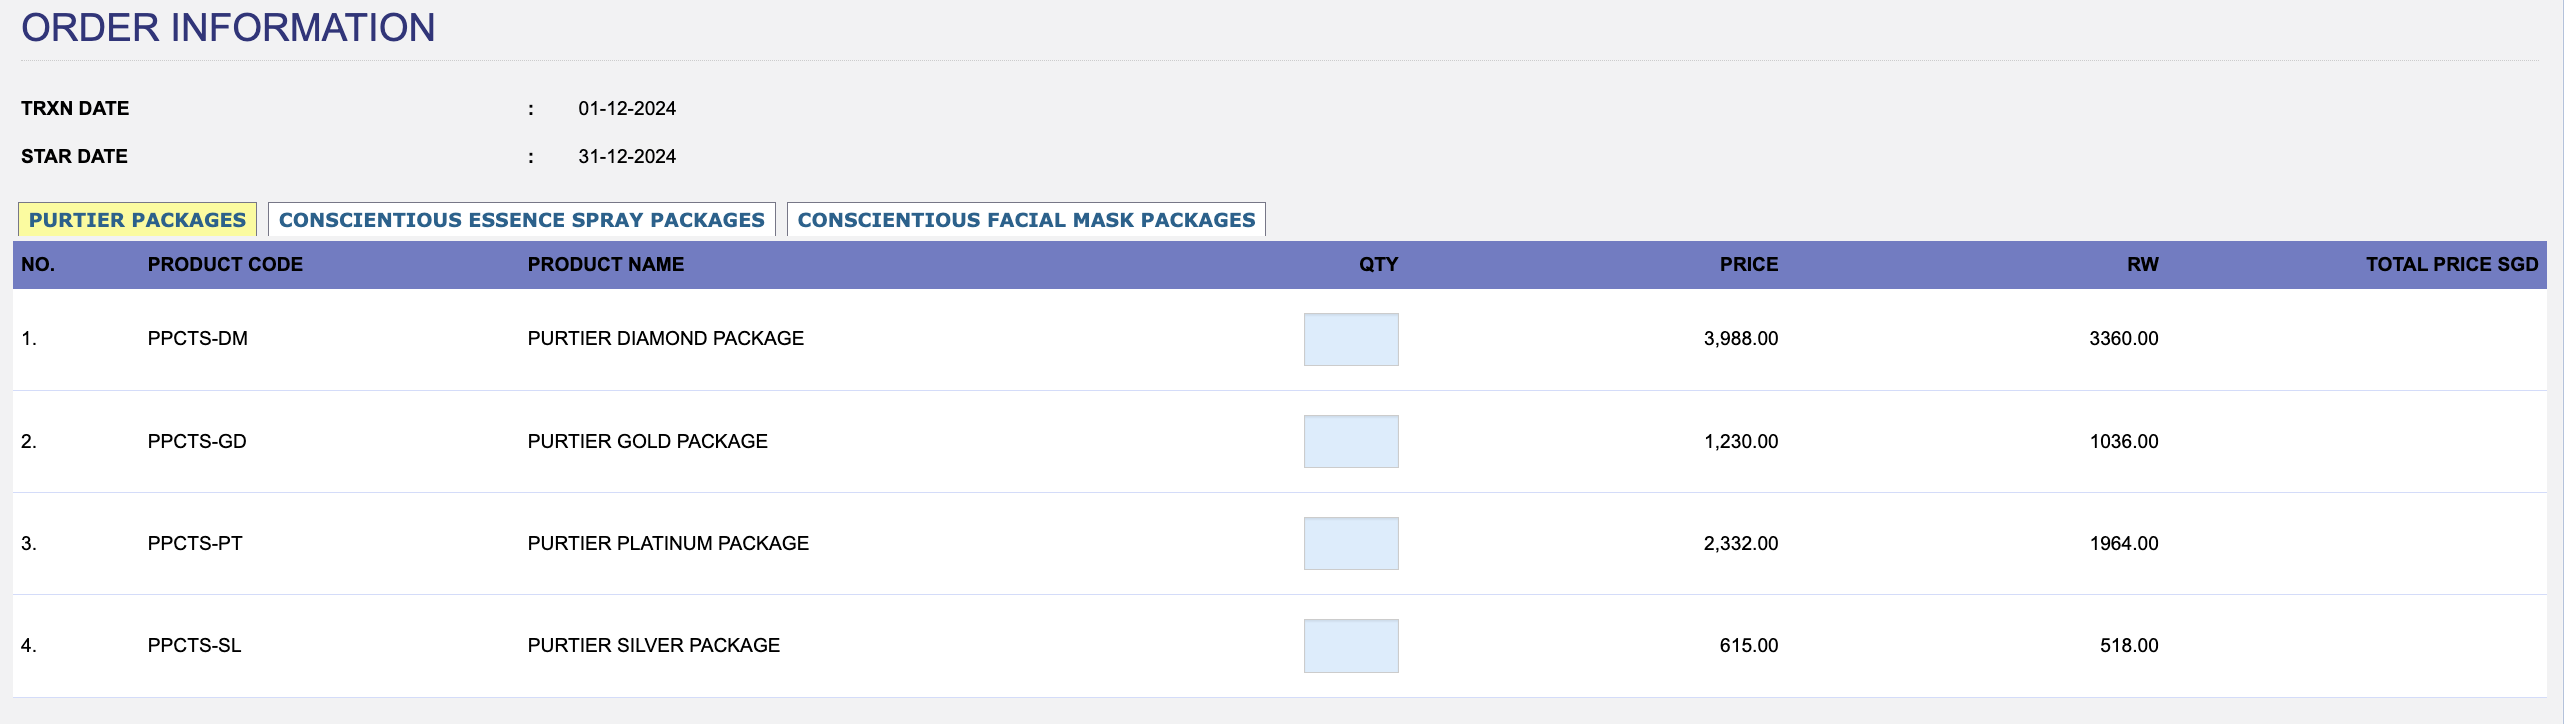Click the Order Information heading

pyautogui.click(x=228, y=28)
